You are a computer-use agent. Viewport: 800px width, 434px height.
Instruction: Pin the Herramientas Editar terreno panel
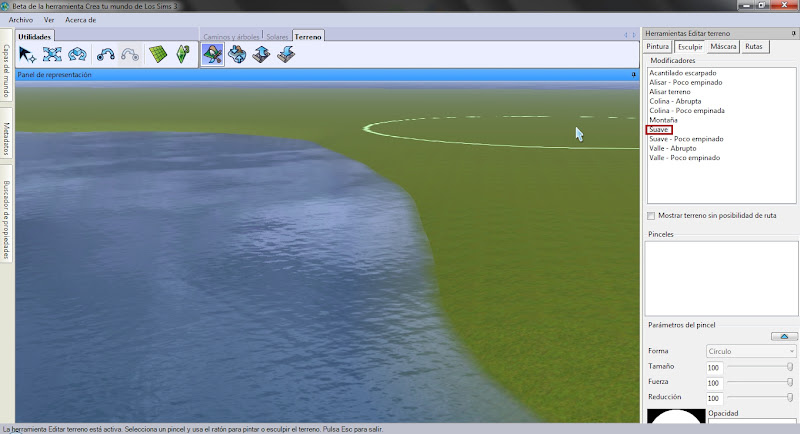793,33
